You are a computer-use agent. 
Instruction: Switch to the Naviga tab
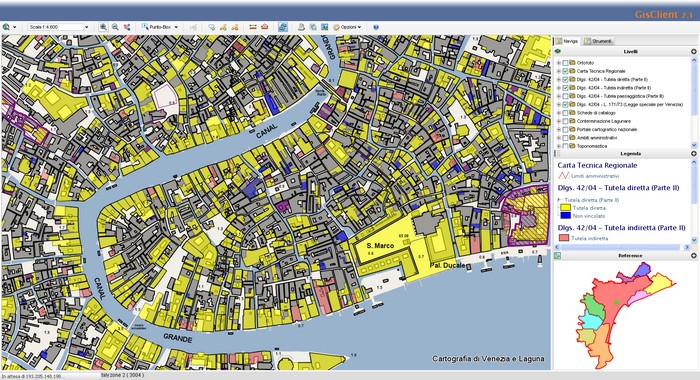tap(567, 41)
